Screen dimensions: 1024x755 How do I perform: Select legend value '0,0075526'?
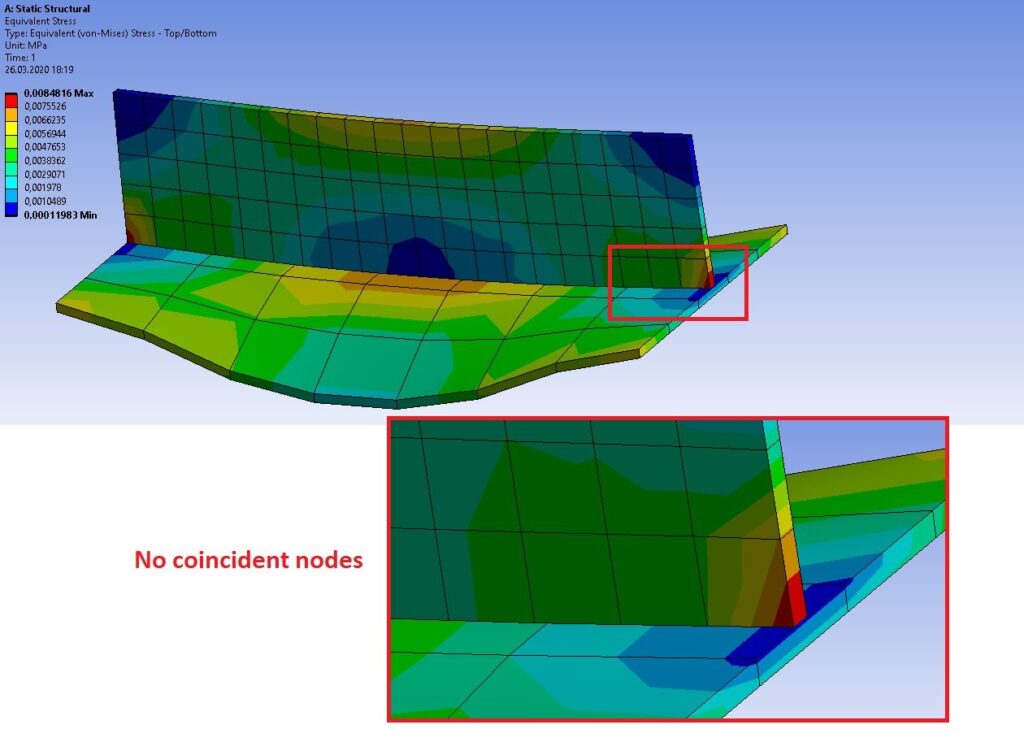pyautogui.click(x=45, y=106)
